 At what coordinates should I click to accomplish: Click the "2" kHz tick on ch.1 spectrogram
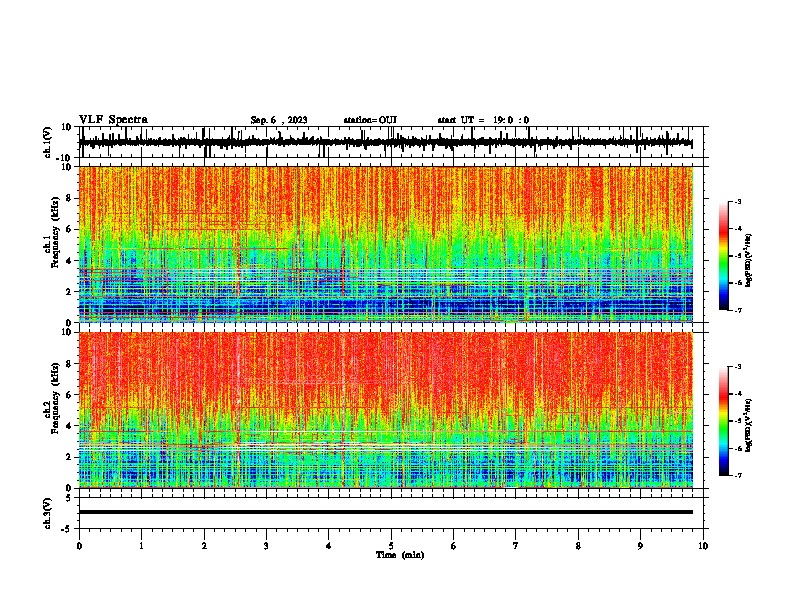tap(69, 292)
